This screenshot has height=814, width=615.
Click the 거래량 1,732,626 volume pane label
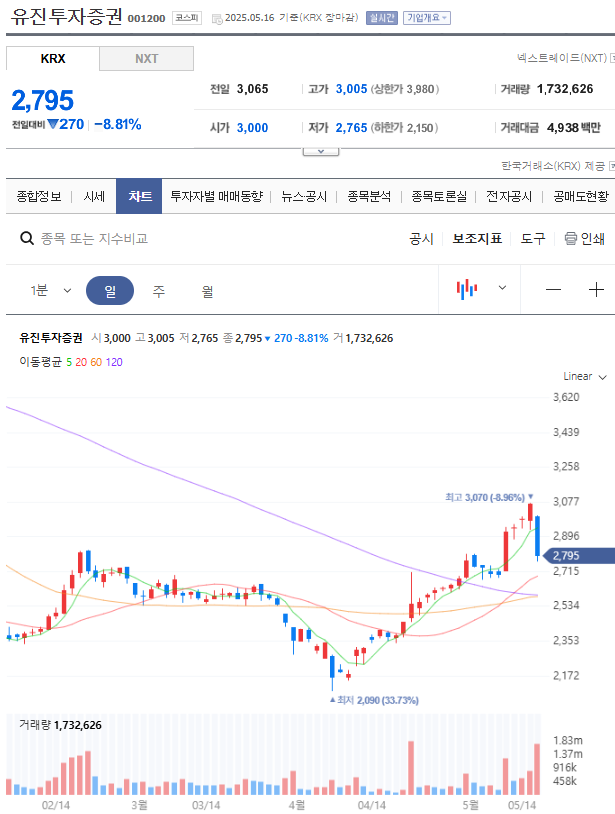(x=60, y=725)
